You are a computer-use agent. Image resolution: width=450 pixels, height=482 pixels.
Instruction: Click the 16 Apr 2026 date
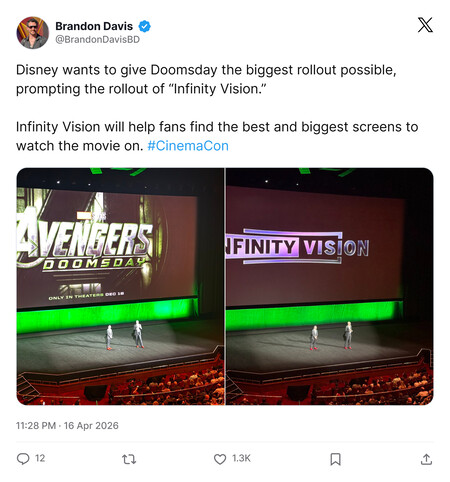(x=91, y=426)
